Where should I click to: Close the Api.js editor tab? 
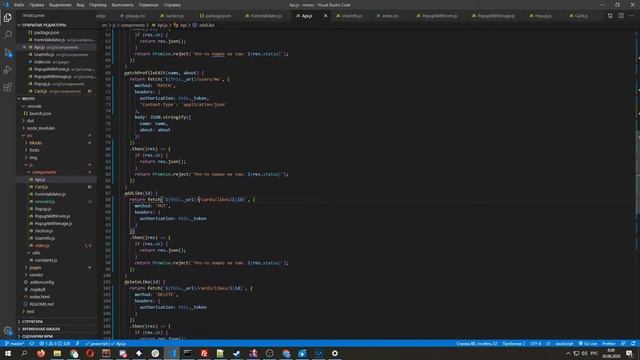[x=325, y=16]
